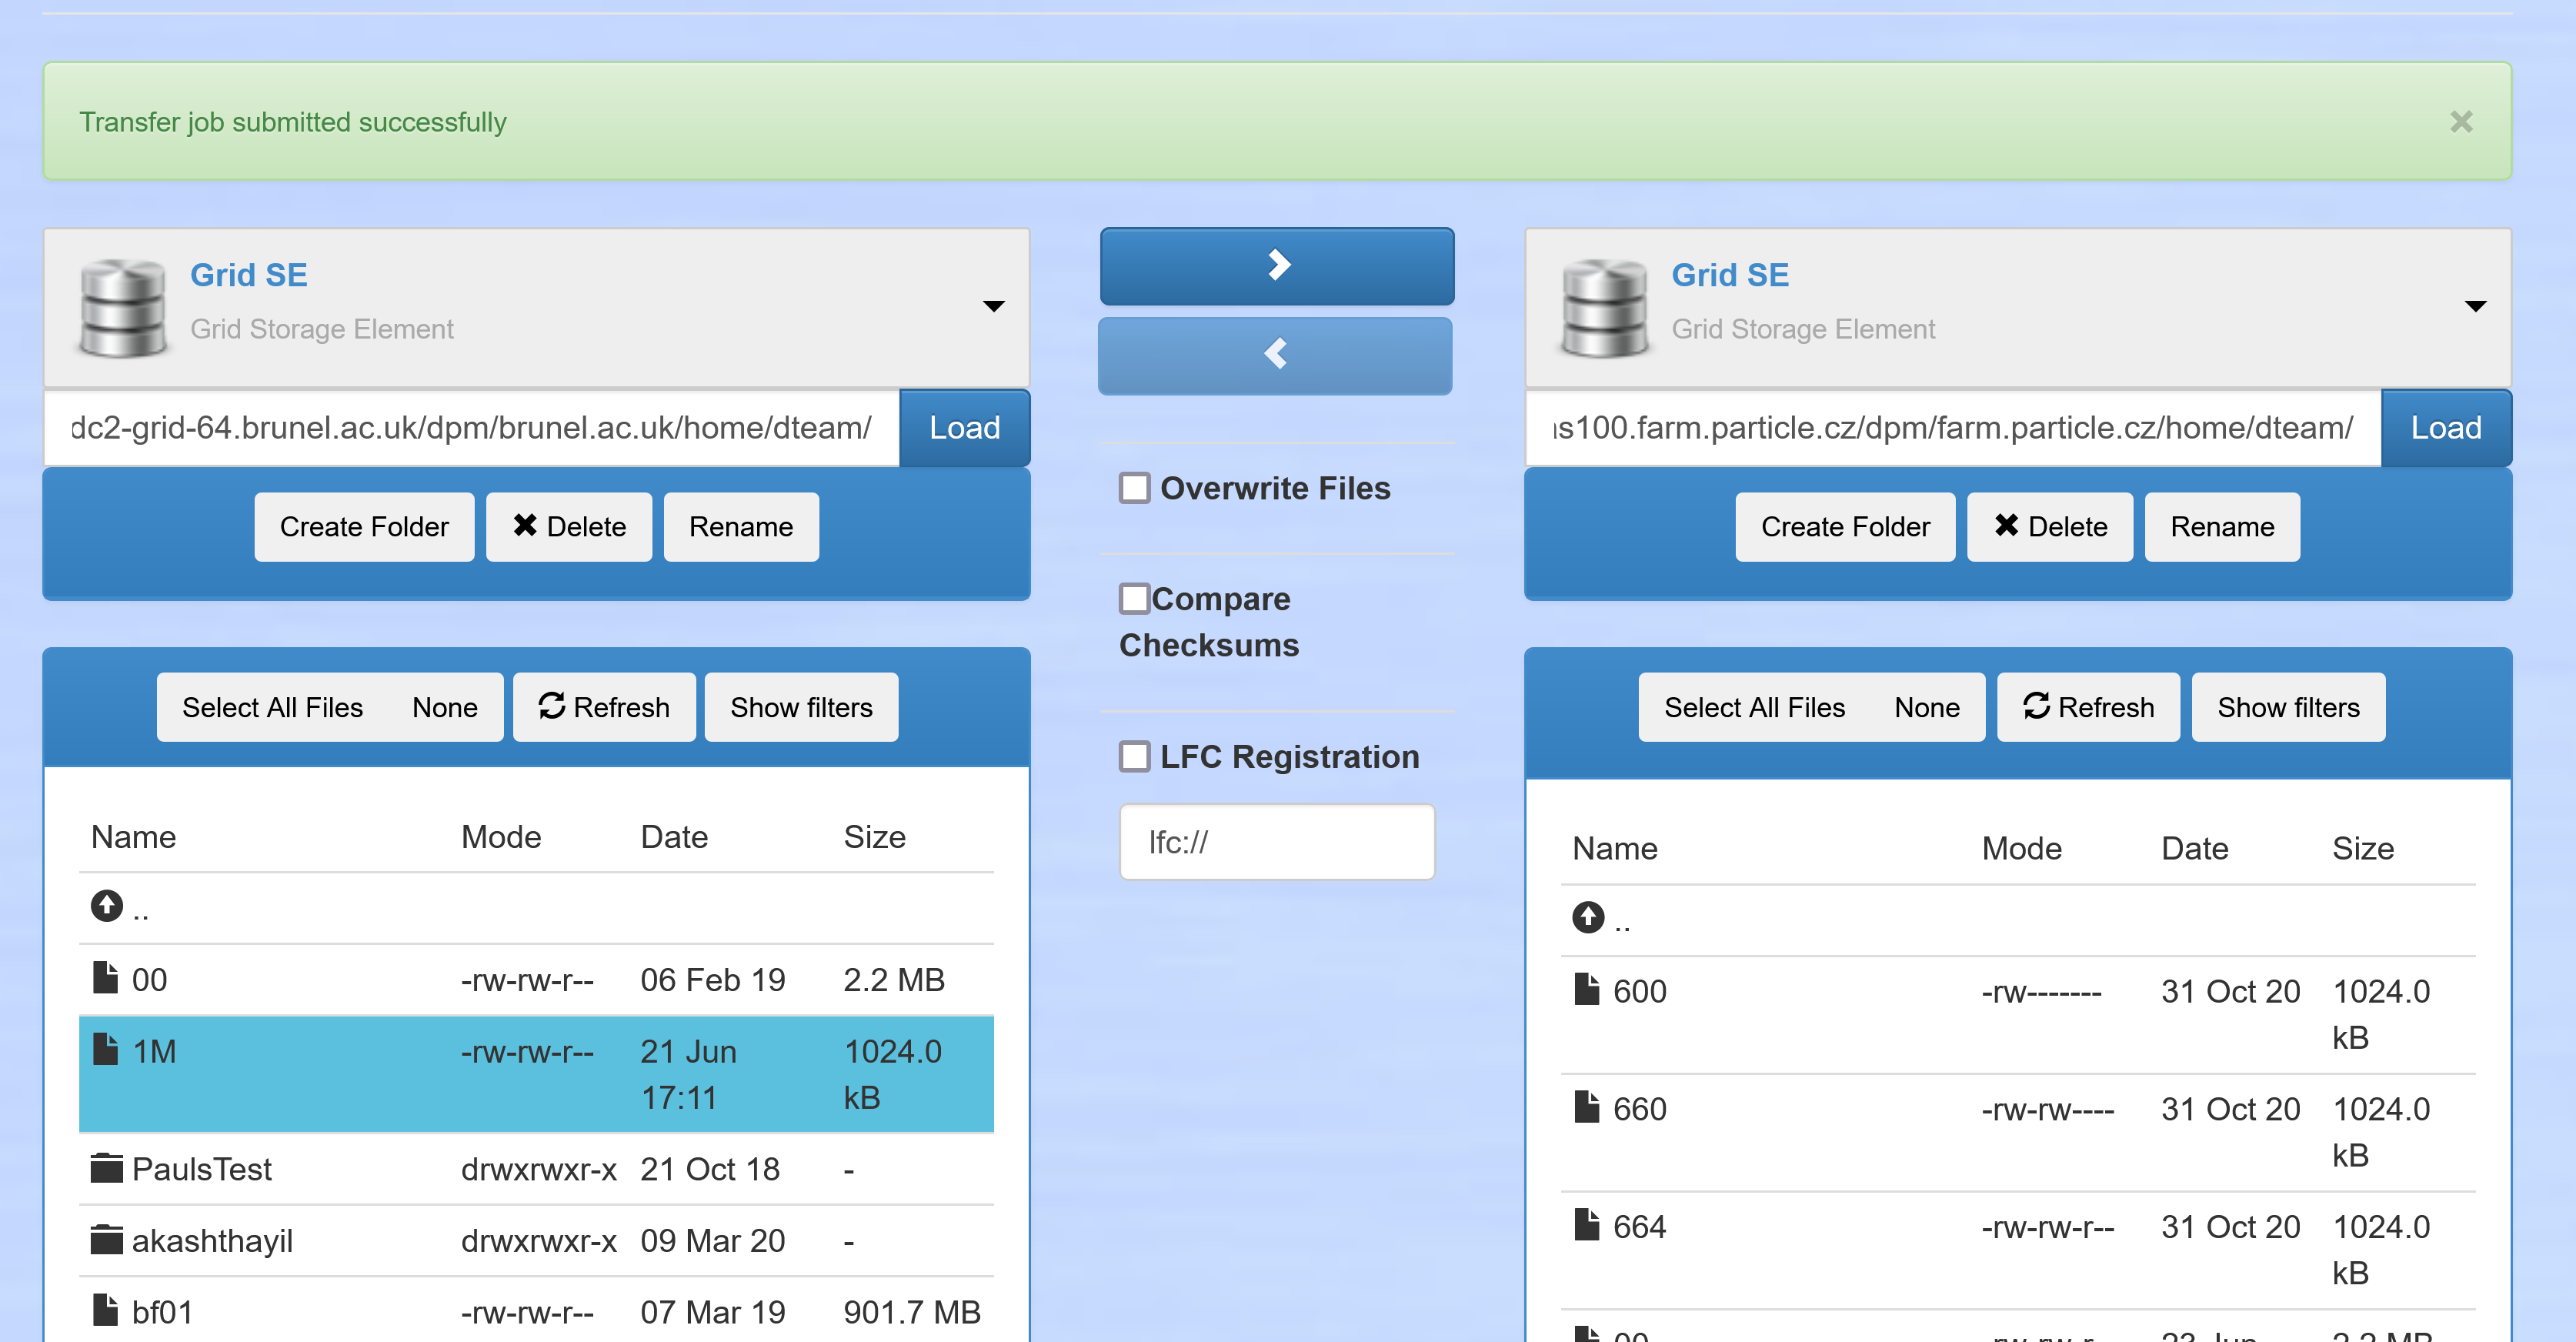This screenshot has width=2576, height=1342.
Task: Click the right panel Grid SE database icon
Action: pos(1604,307)
